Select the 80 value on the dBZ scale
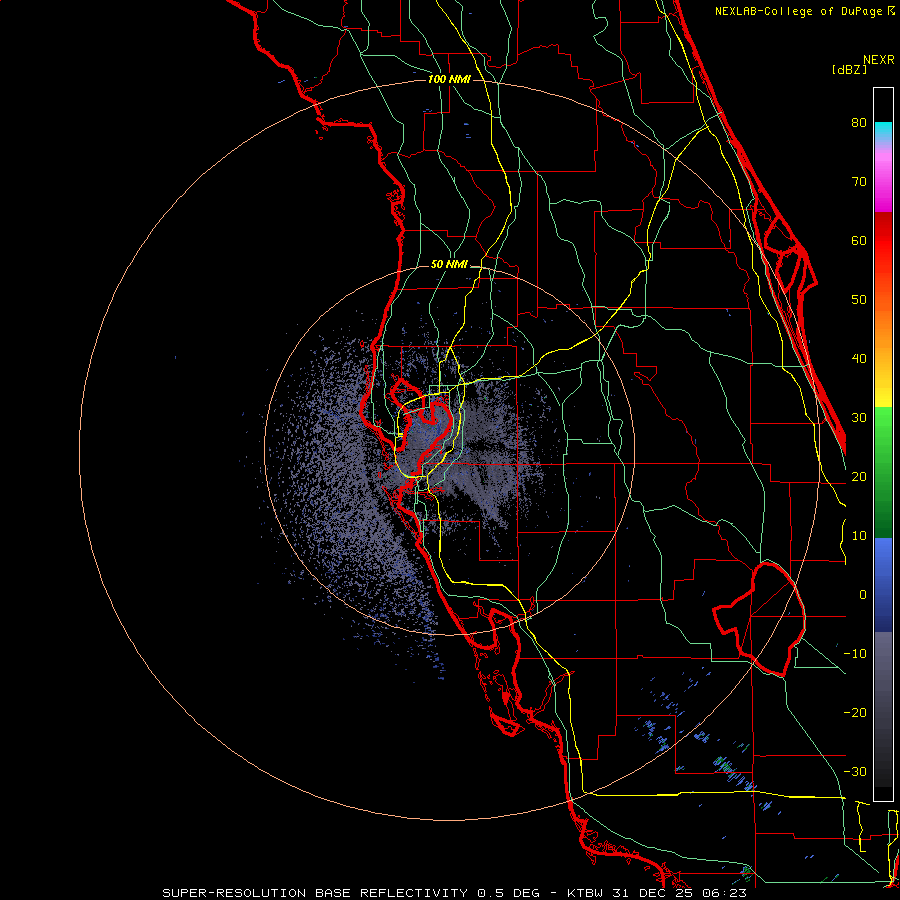The width and height of the screenshot is (900, 900). point(859,123)
